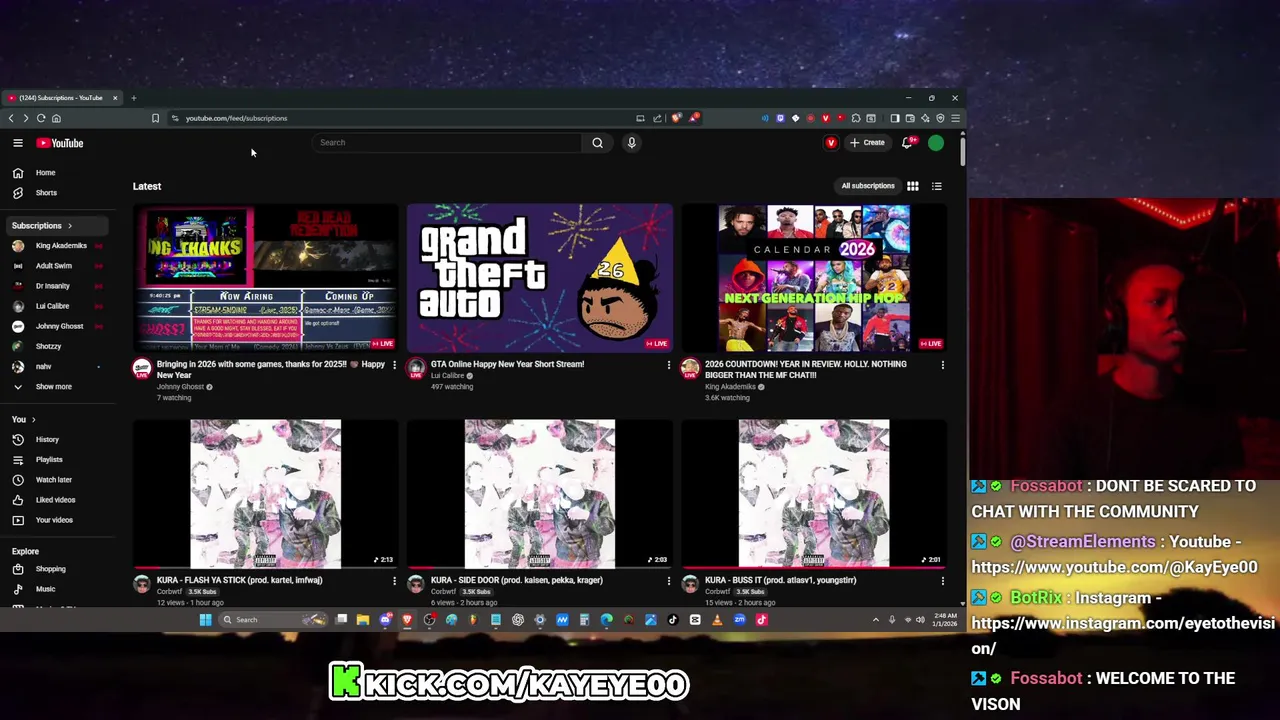
Task: Go back using the browser back arrow
Action: [x=11, y=118]
